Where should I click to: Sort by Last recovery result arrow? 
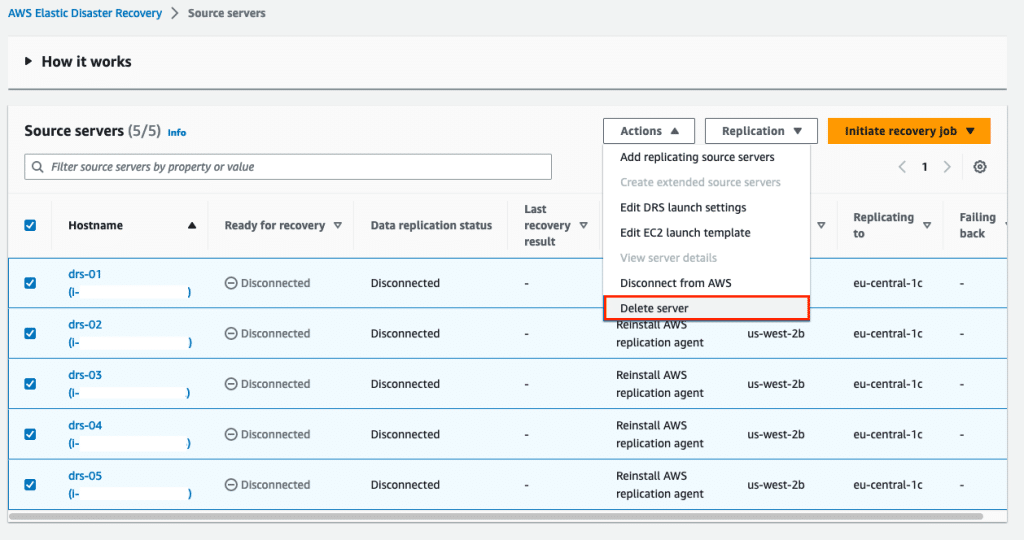click(x=583, y=225)
